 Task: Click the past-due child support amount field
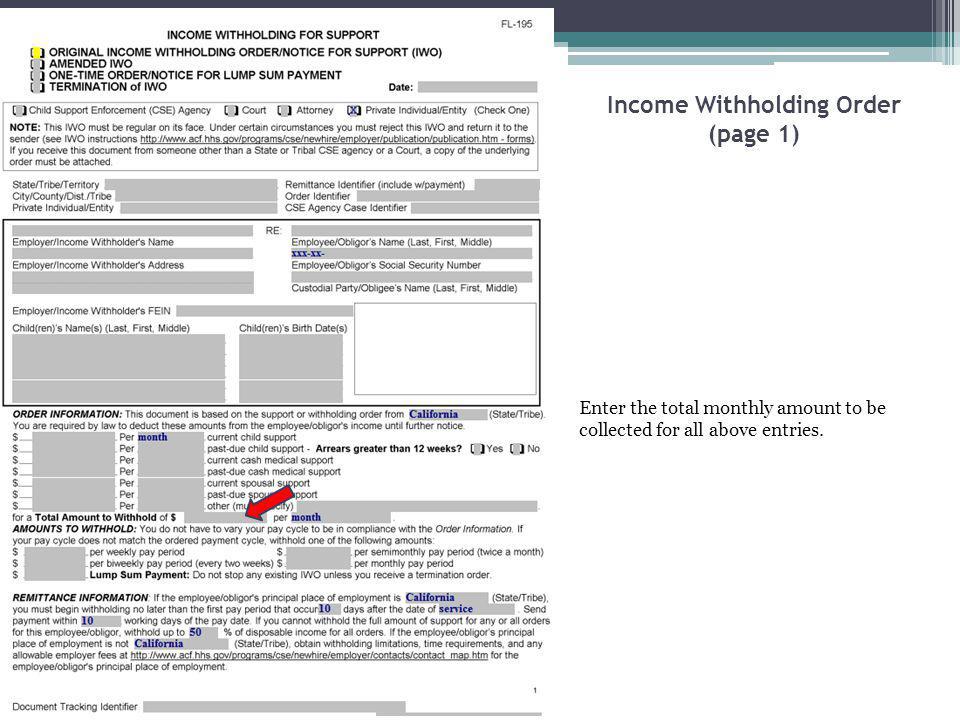pos(73,449)
